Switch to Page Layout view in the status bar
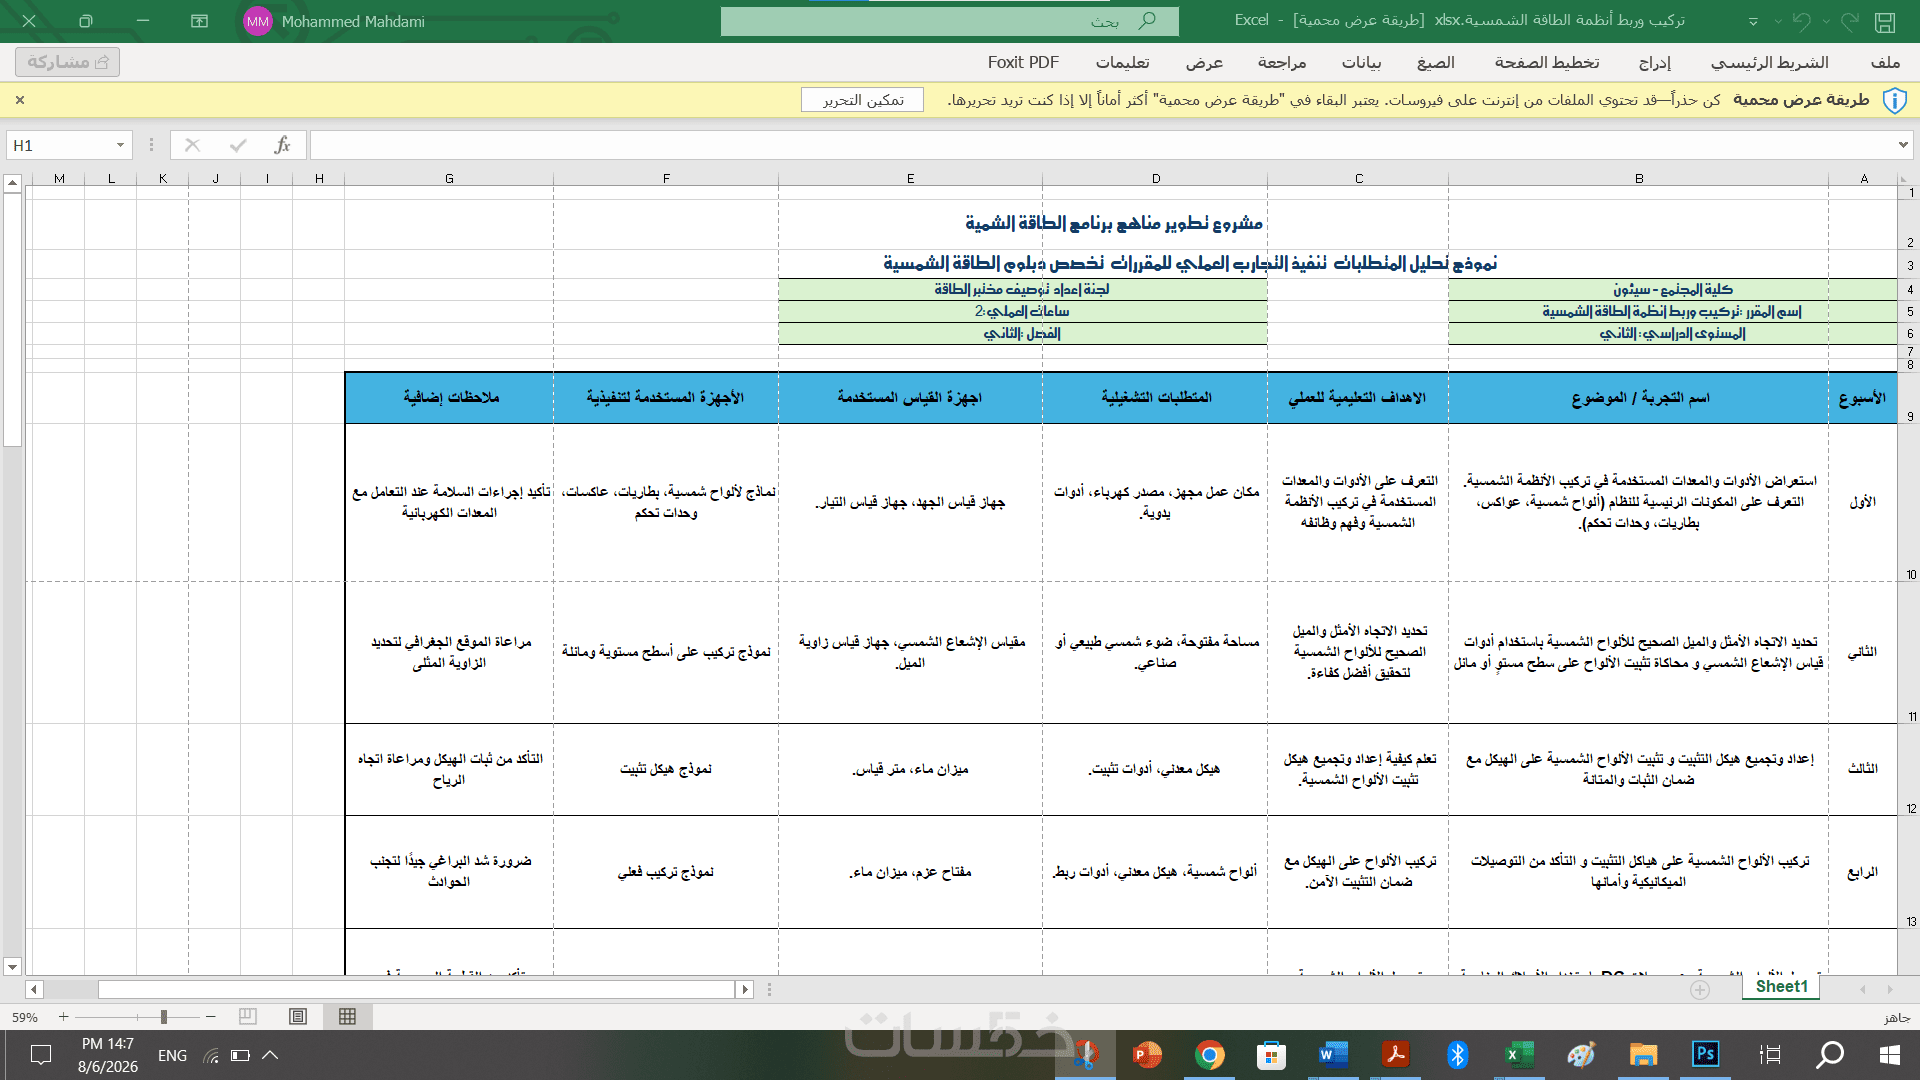The image size is (1920, 1080). [298, 1017]
